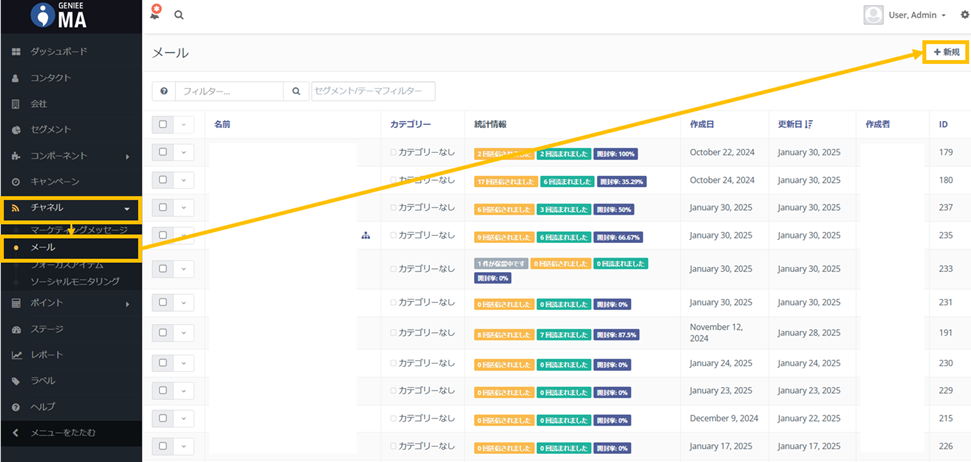
Task: Click the レポート chart icon in sidebar
Action: (16, 355)
